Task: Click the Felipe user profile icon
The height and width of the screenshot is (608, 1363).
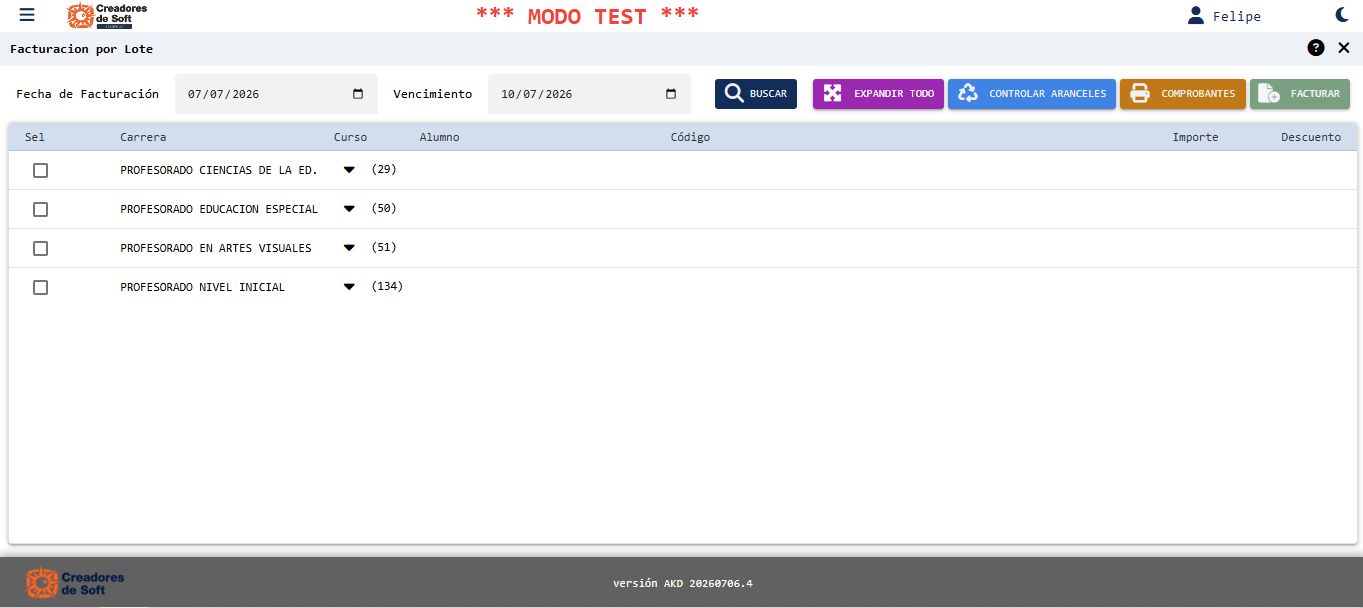Action: (1195, 15)
